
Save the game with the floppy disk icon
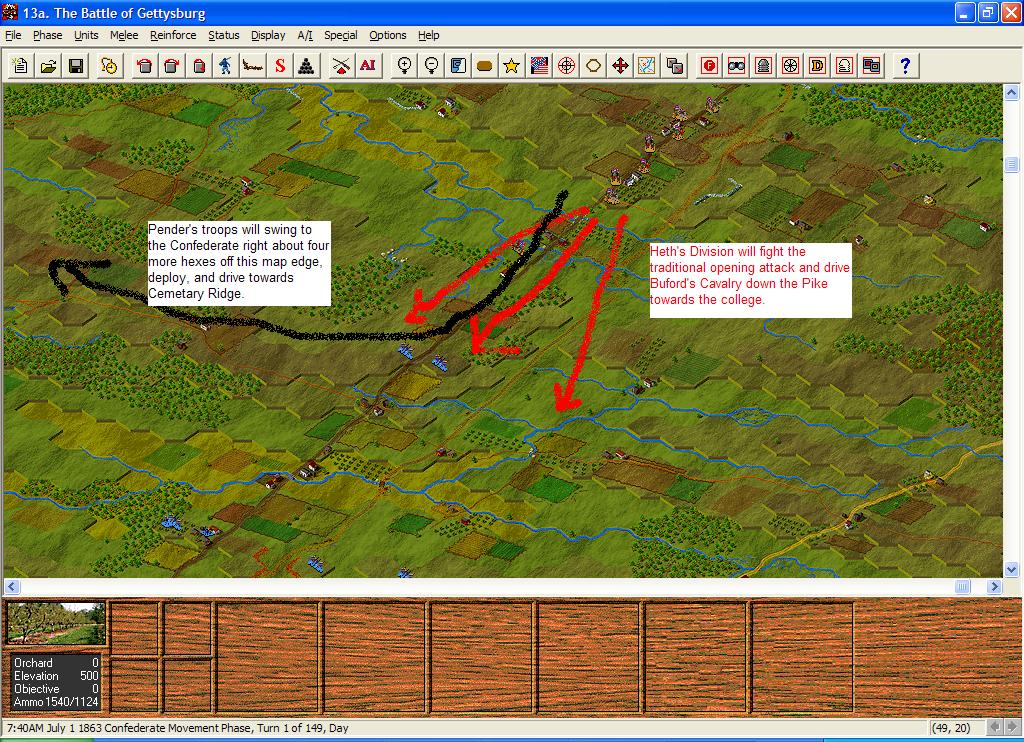point(76,65)
